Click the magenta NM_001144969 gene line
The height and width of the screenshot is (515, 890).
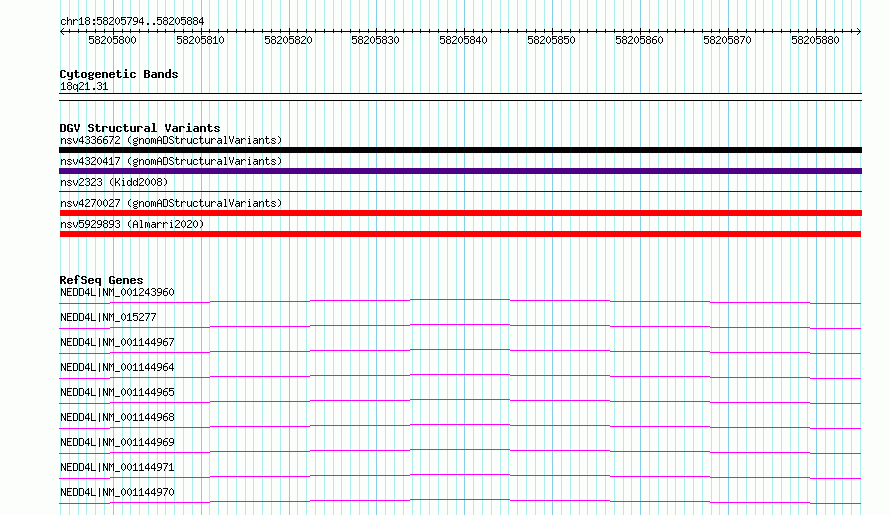[x=460, y=449]
